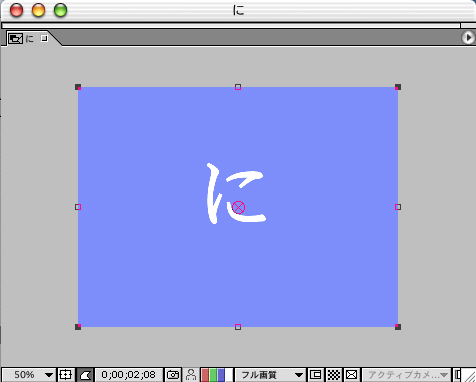
Task: Click the bottom-right corner layer handle
Action: (398, 327)
